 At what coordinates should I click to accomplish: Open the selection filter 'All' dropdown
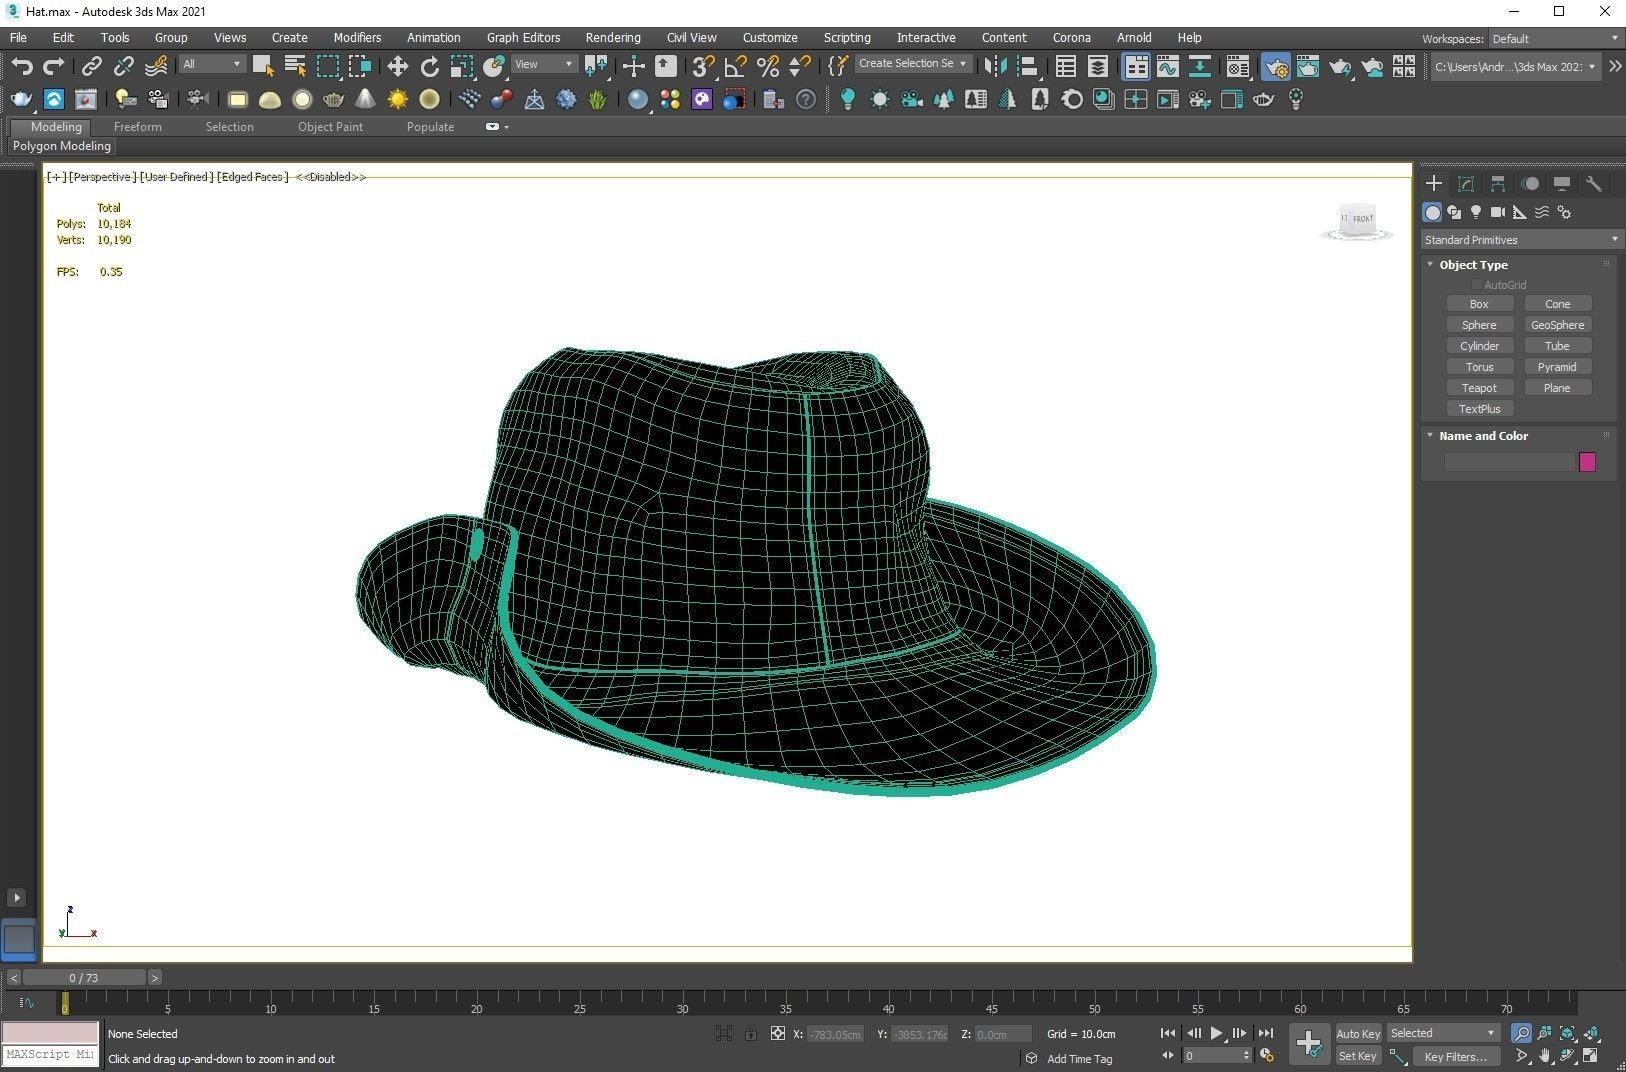tap(212, 64)
